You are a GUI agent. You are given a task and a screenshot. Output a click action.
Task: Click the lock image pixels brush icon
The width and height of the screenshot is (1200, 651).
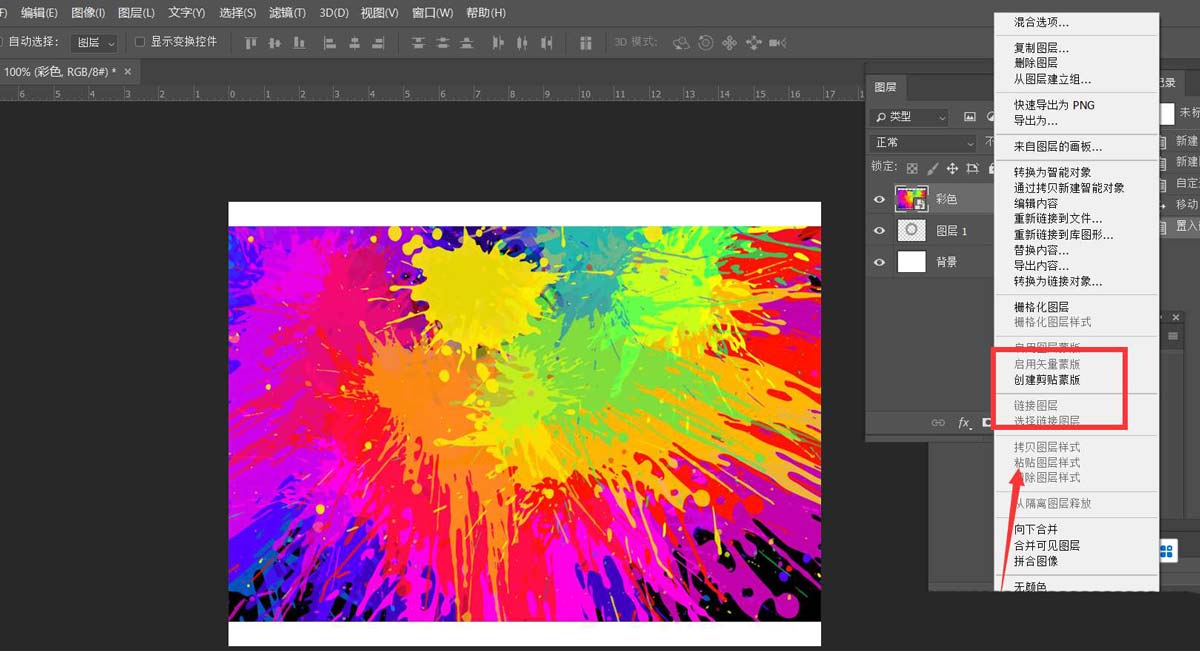click(x=932, y=168)
